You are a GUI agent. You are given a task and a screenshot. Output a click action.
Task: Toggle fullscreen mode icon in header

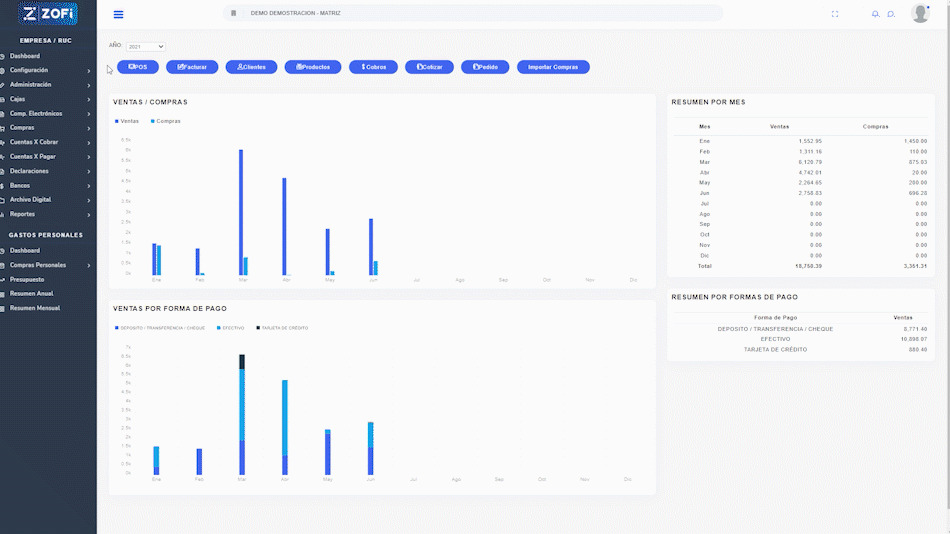(x=835, y=14)
